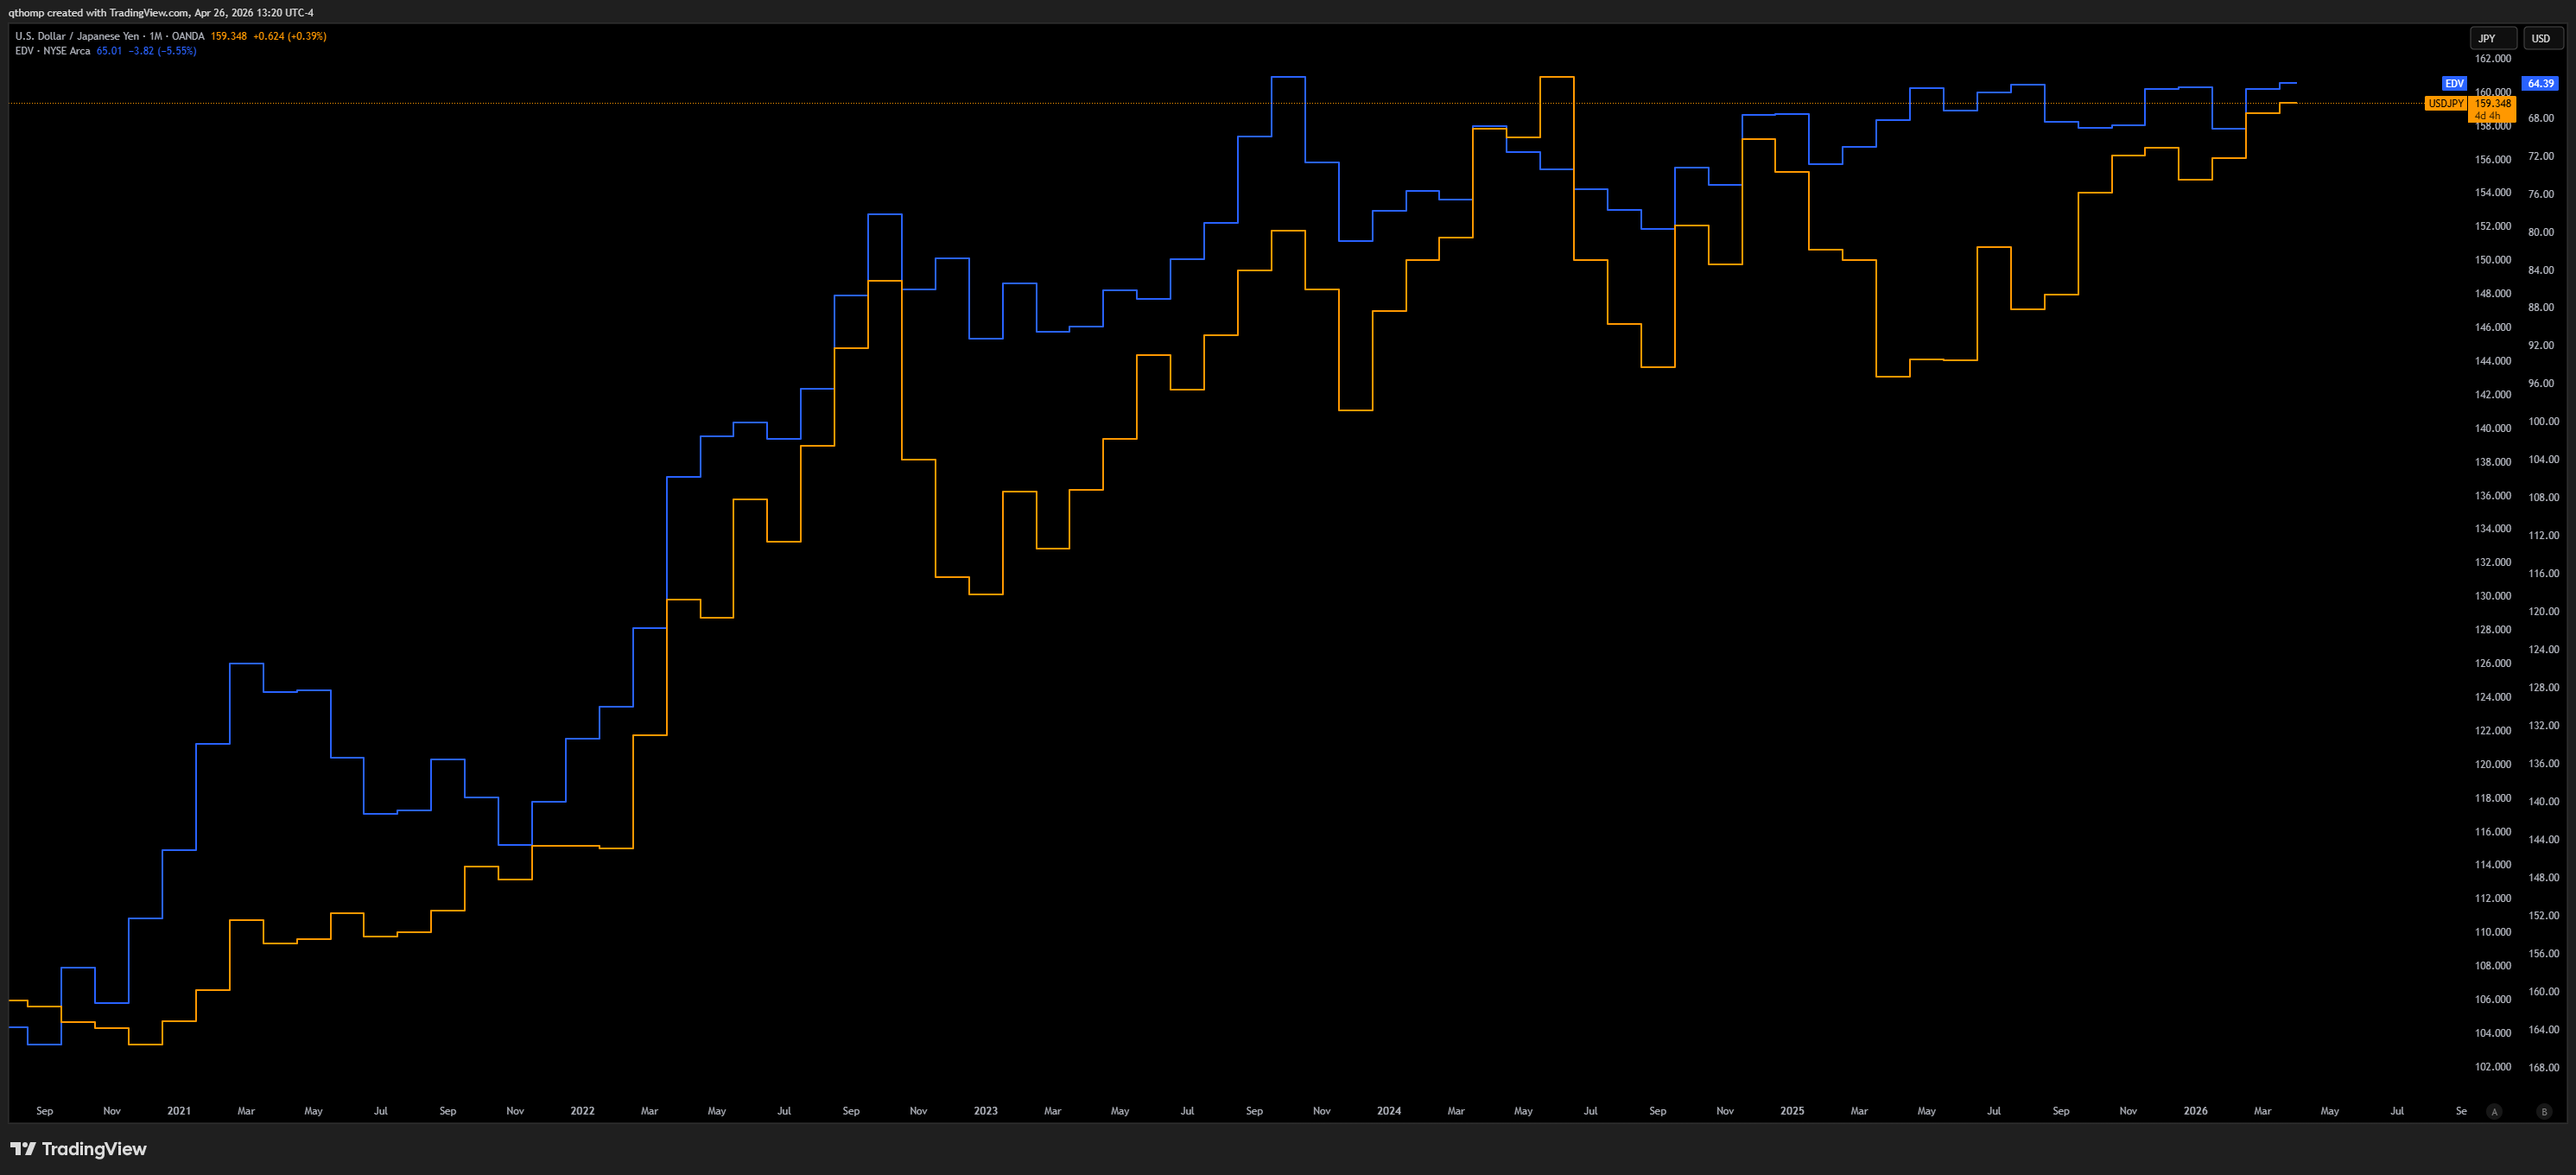Click the 2026 label on time axis
Image resolution: width=2576 pixels, height=1175 pixels.
point(2195,1111)
